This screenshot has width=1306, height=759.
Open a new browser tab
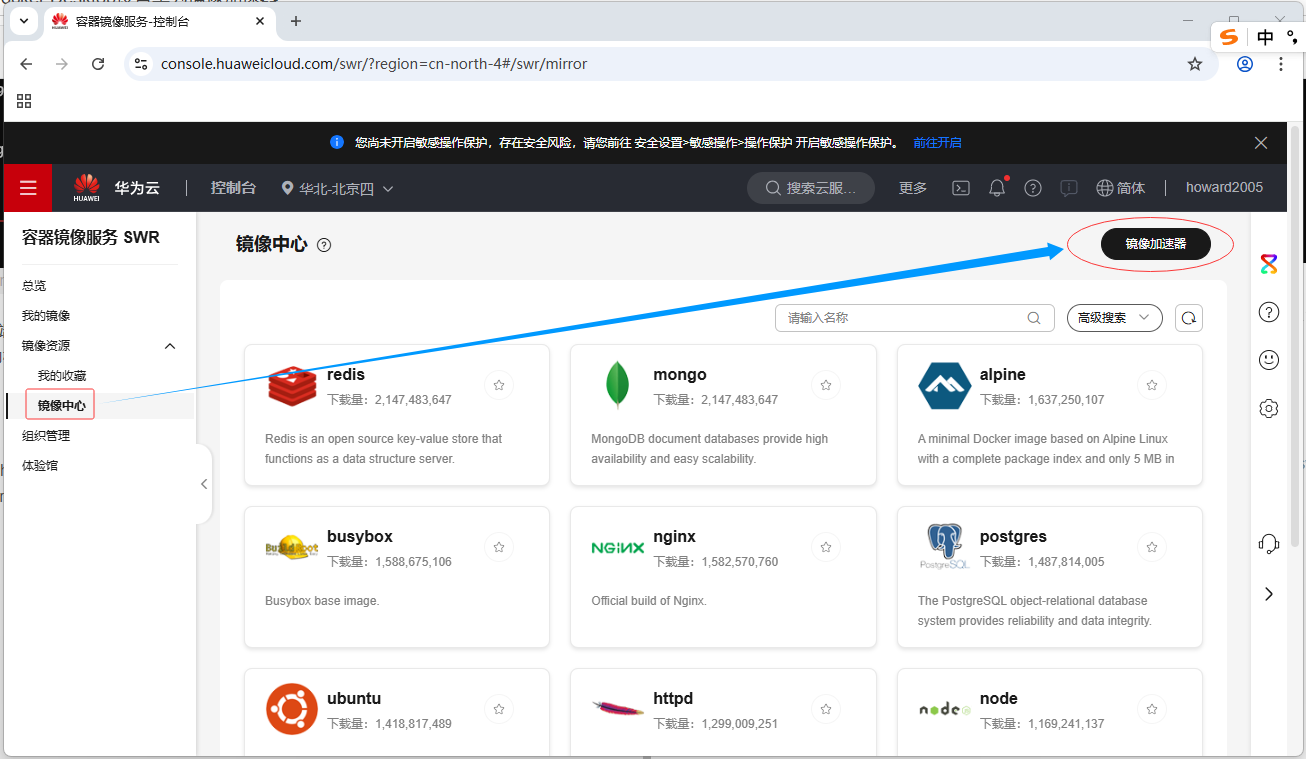pos(296,21)
